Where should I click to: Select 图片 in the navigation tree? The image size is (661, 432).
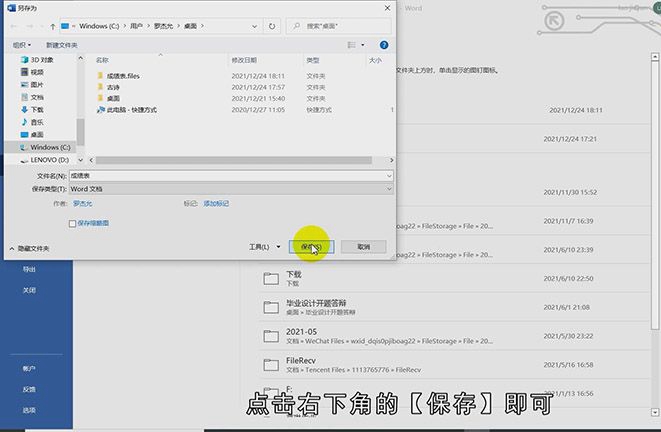click(32, 85)
